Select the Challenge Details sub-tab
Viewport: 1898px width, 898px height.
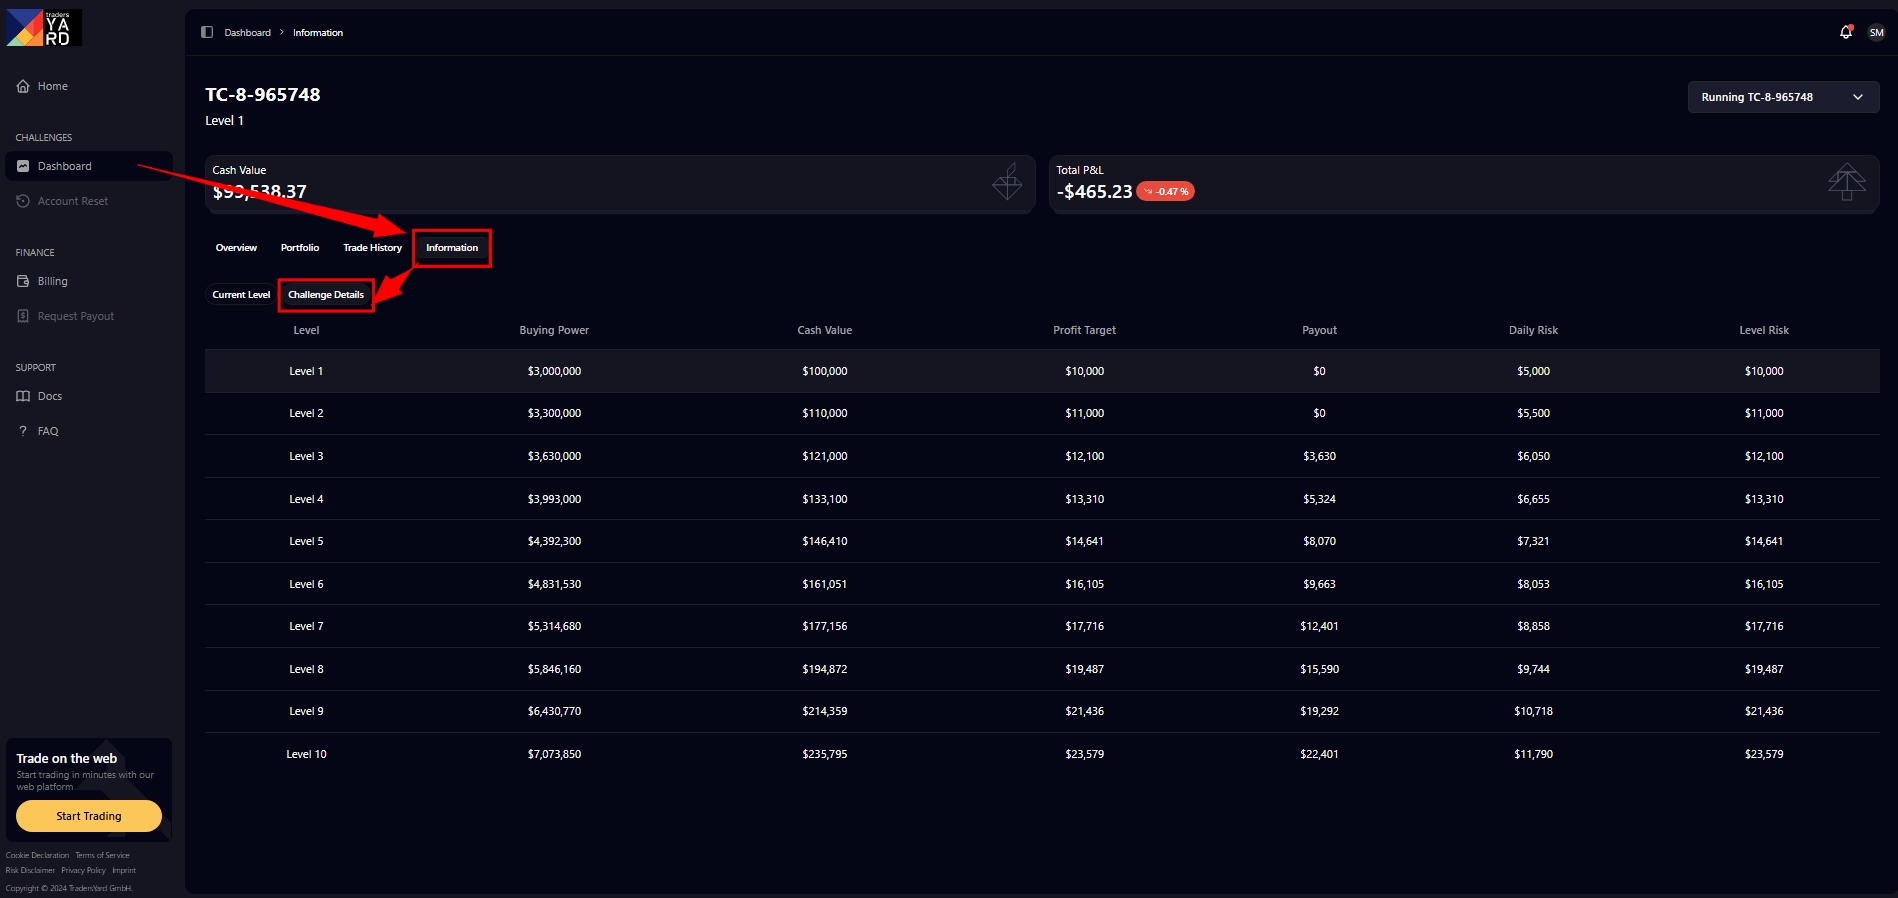(326, 295)
